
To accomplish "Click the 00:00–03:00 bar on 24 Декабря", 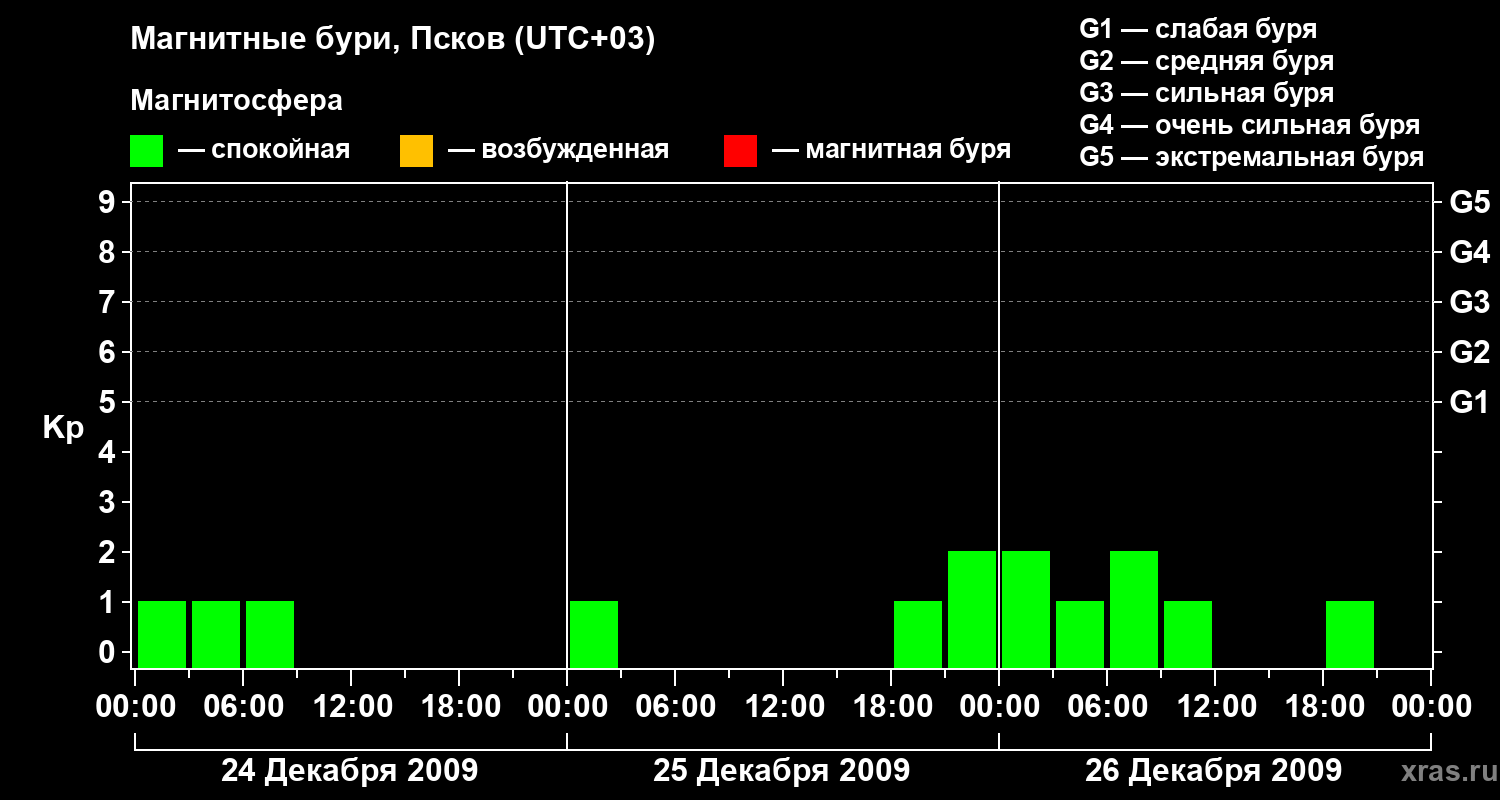I will pos(162,634).
